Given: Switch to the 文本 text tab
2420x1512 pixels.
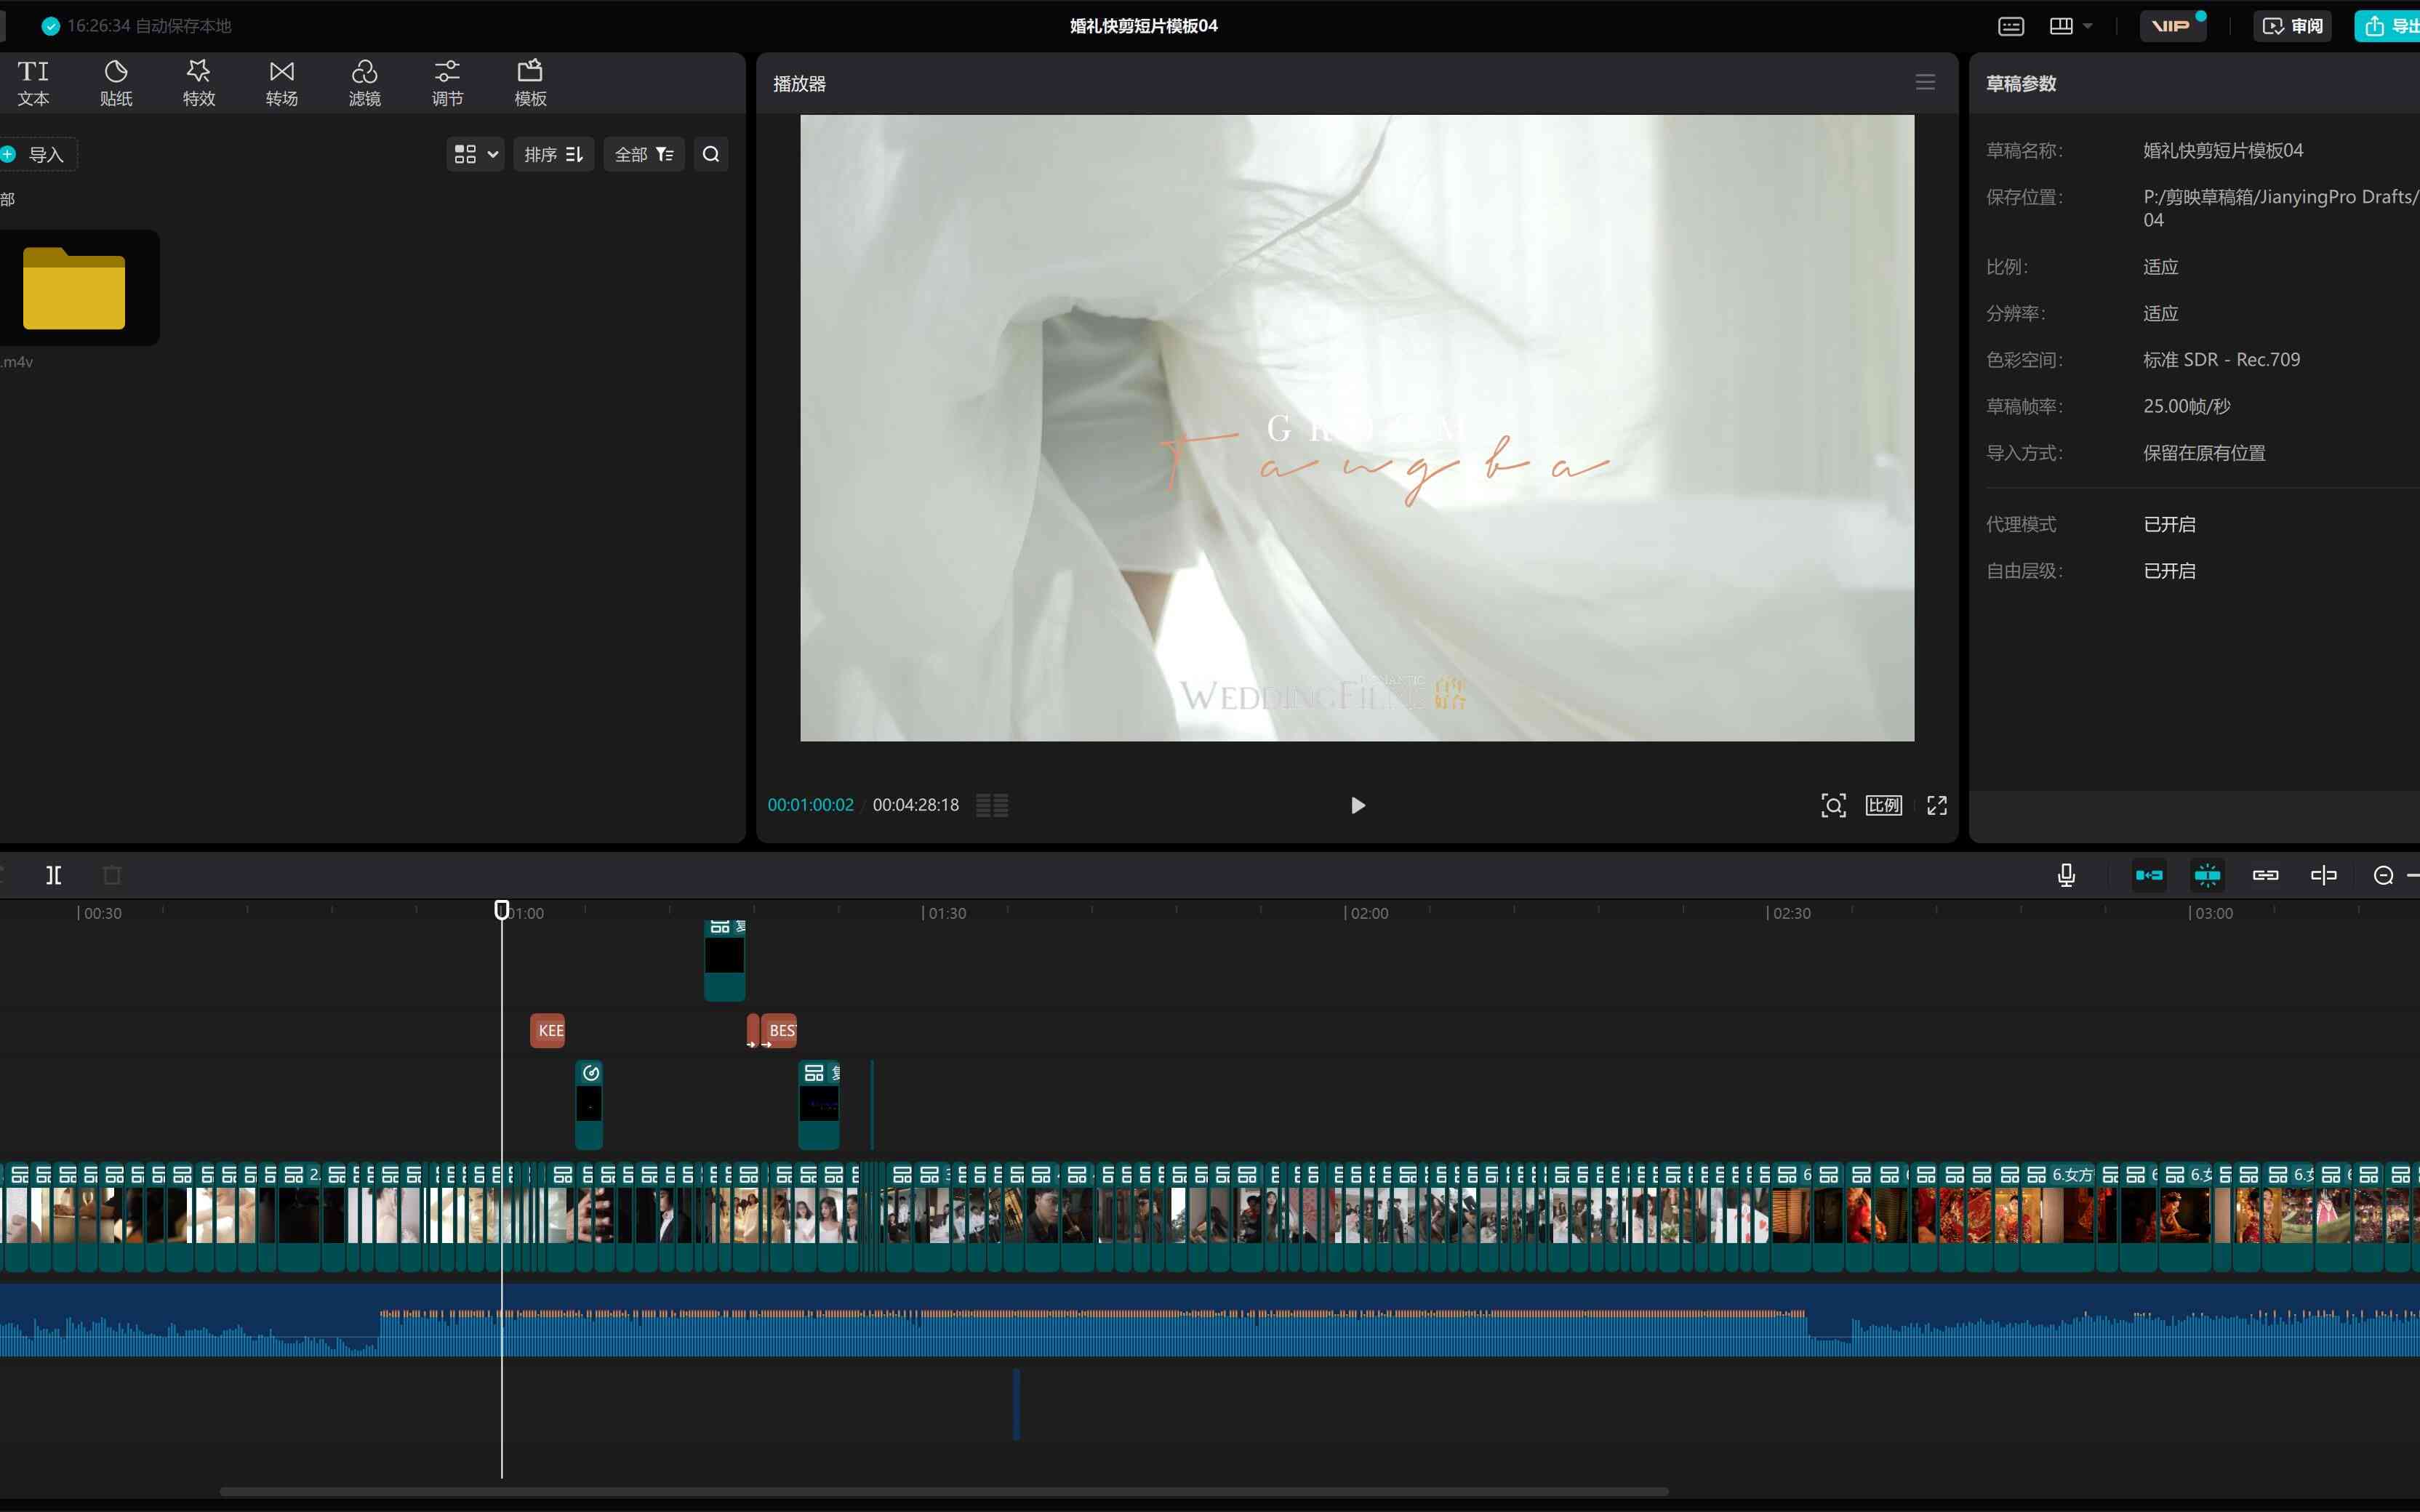Looking at the screenshot, I should 33,83.
